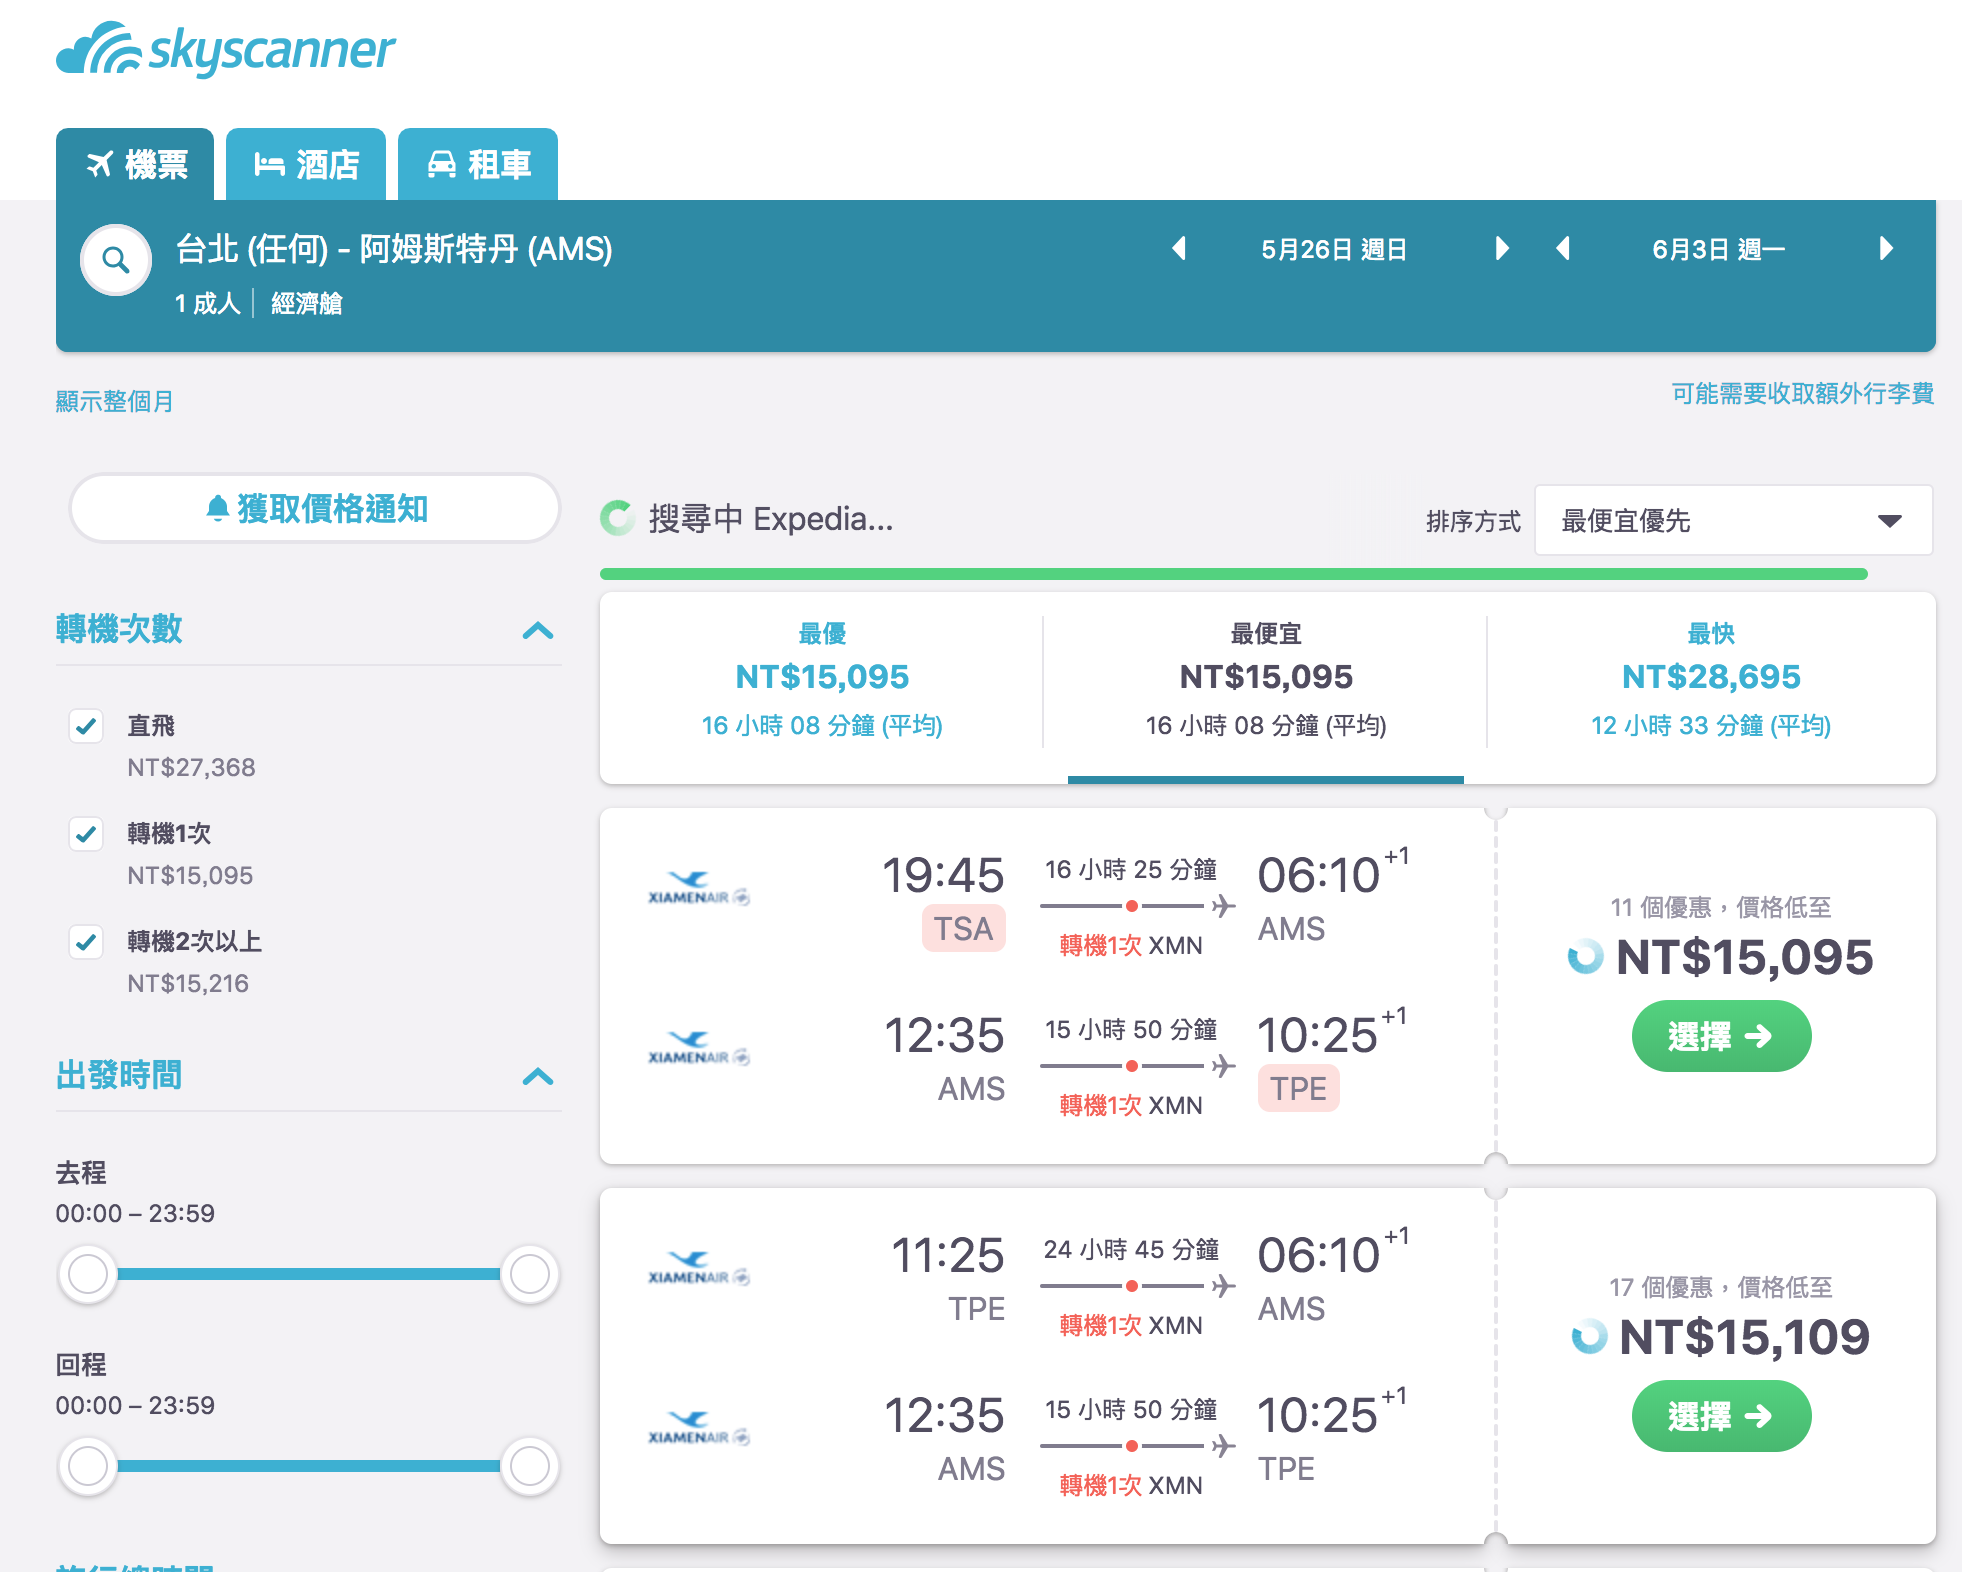The image size is (1962, 1572).
Task: Select the 機票 flights tab
Action: point(135,164)
